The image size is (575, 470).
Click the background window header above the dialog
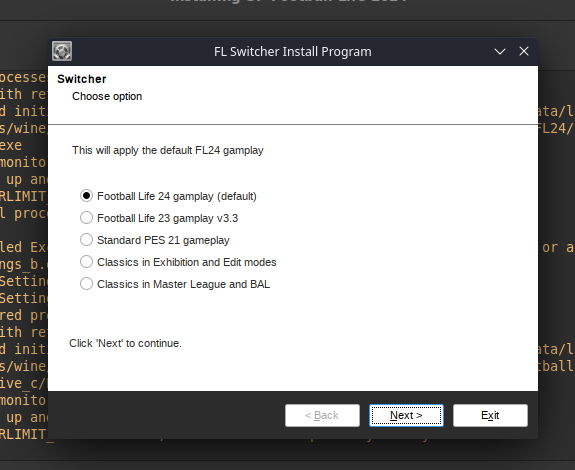pos(288,10)
